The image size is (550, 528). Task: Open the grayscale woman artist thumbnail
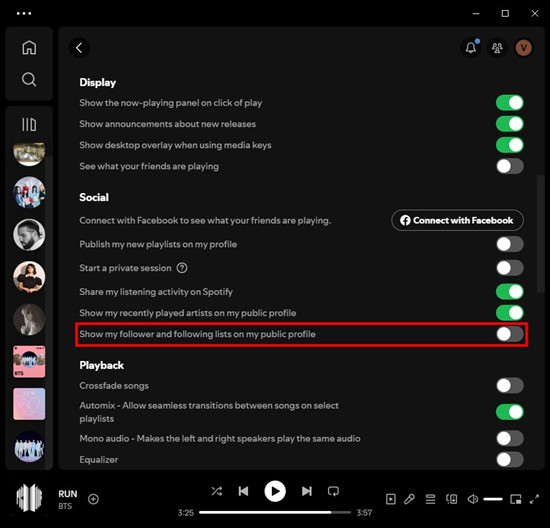coord(29,319)
